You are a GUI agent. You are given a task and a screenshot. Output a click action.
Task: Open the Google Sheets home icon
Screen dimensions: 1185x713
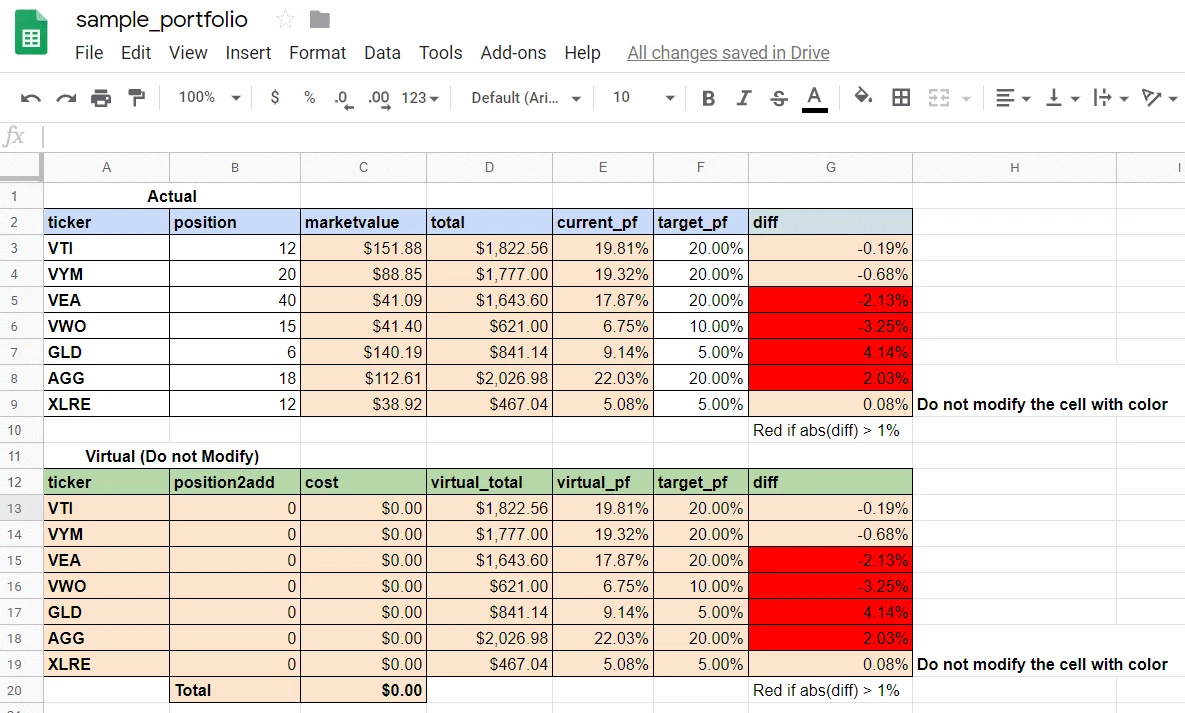tap(31, 33)
